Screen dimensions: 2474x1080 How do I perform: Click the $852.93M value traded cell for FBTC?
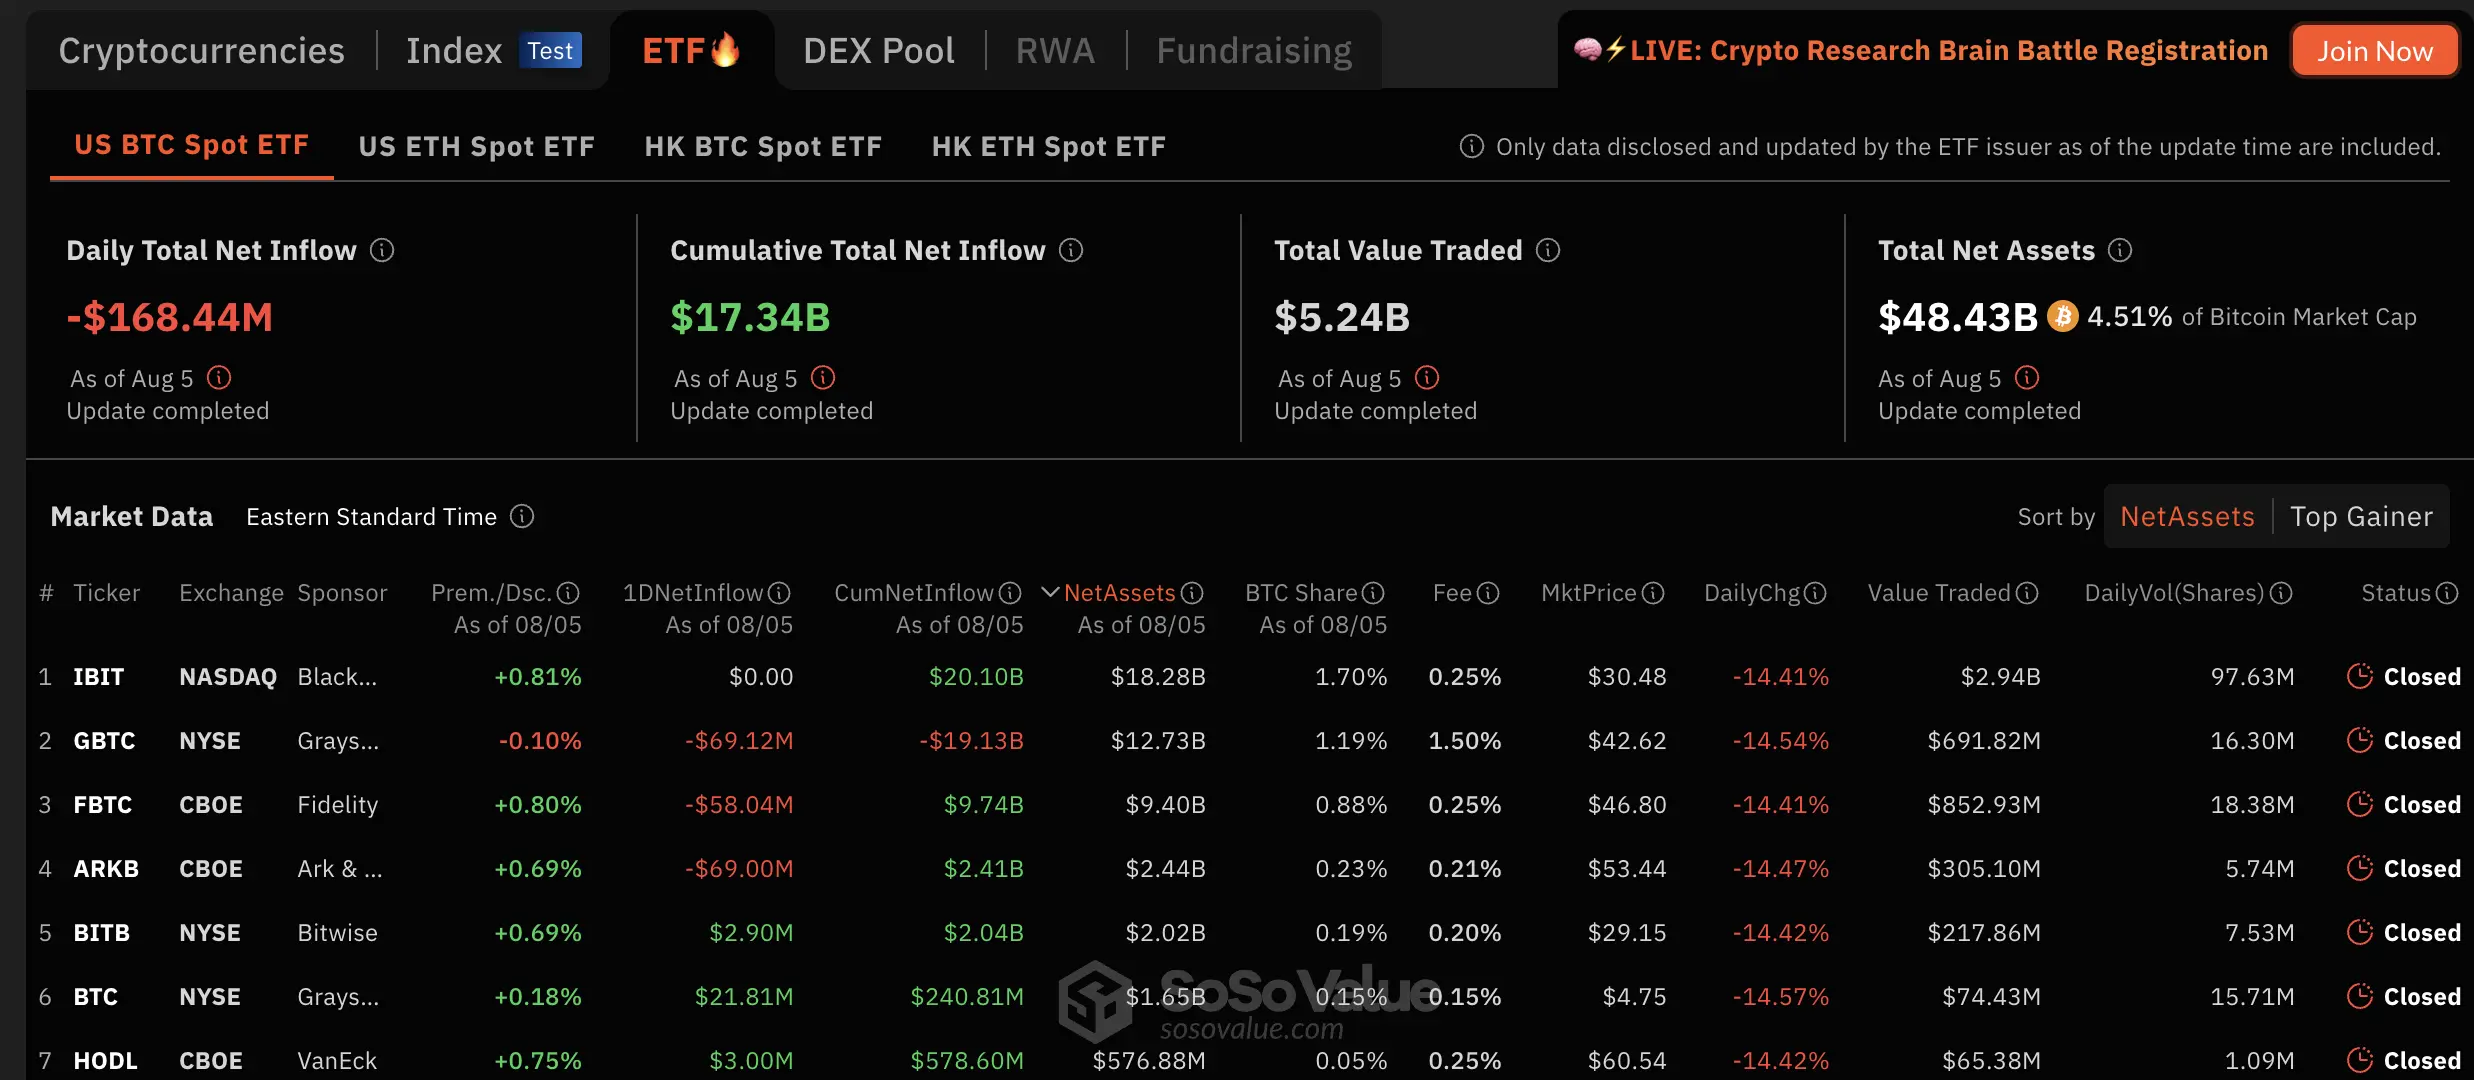coord(1984,805)
